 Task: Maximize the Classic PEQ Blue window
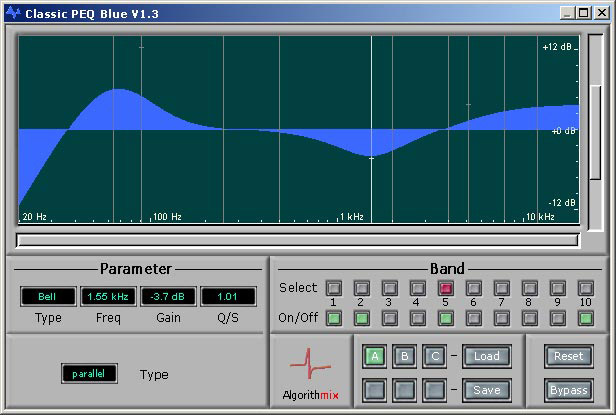pyautogui.click(x=584, y=13)
